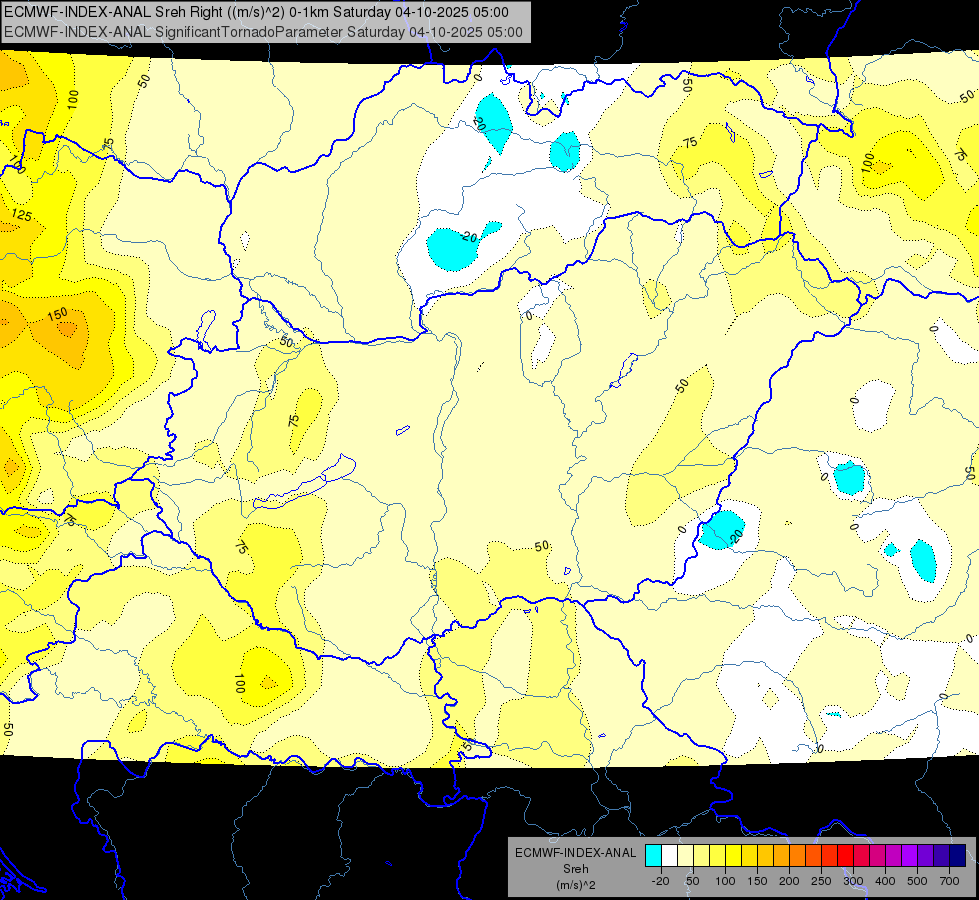Viewport: 979px width, 900px height.
Task: Click the '700' tick value on the legend scale
Action: tap(949, 881)
